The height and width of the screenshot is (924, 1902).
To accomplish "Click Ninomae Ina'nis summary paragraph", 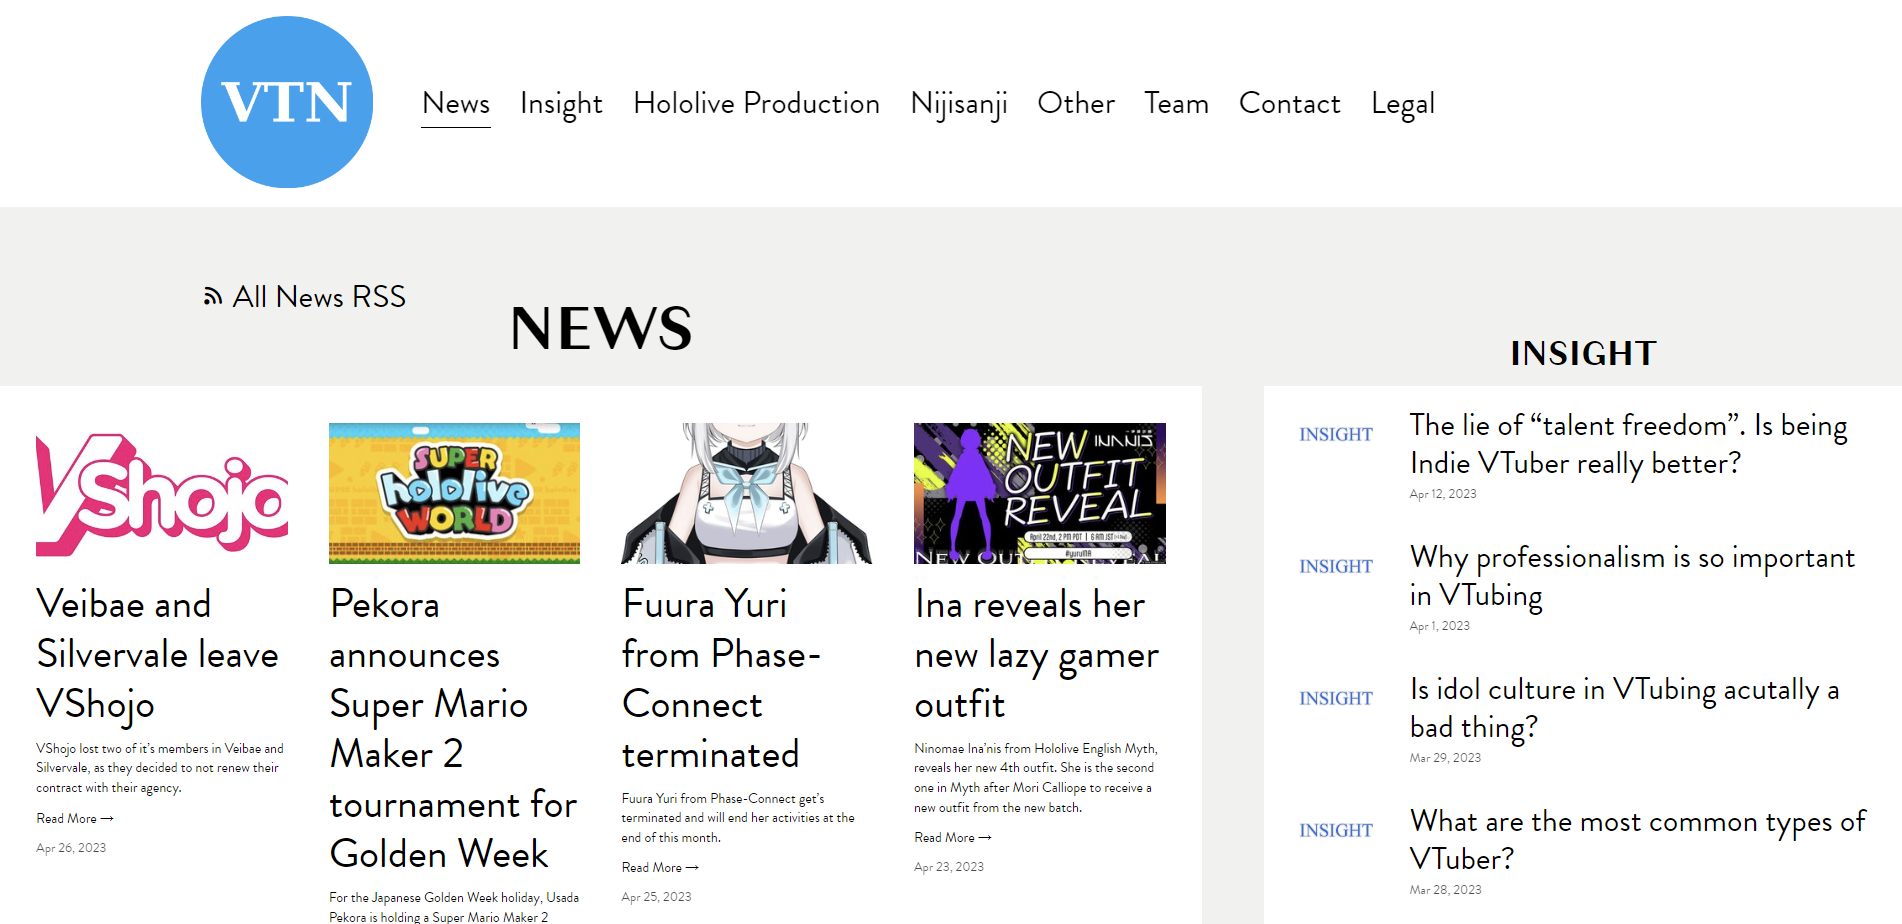I will click(x=1036, y=778).
